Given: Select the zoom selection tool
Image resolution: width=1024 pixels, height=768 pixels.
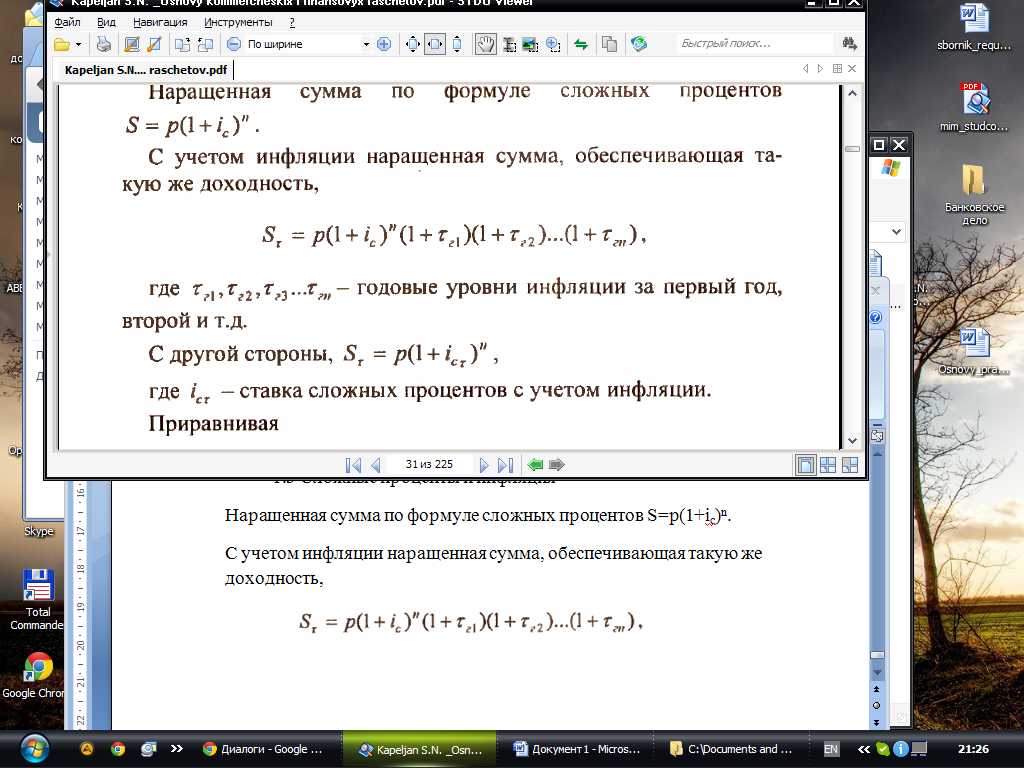Looking at the screenshot, I should point(553,44).
